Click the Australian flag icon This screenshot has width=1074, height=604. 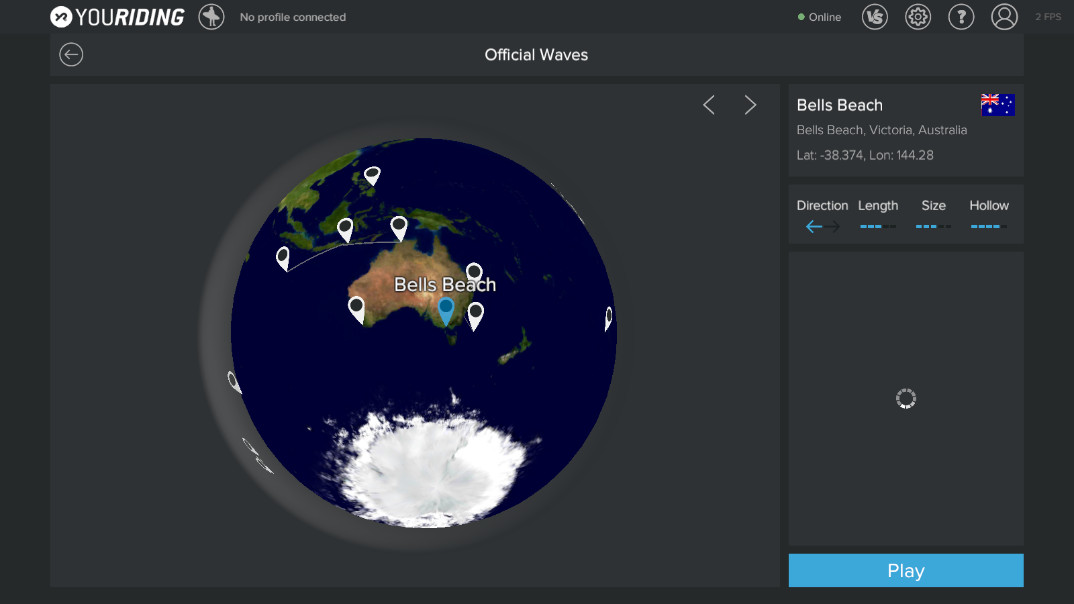[997, 105]
